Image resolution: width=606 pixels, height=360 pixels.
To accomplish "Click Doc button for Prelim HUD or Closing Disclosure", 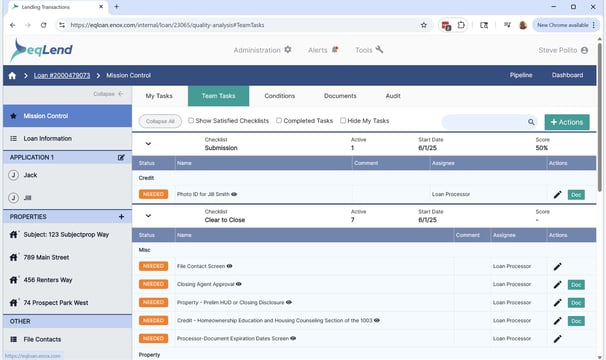I will [576, 303].
